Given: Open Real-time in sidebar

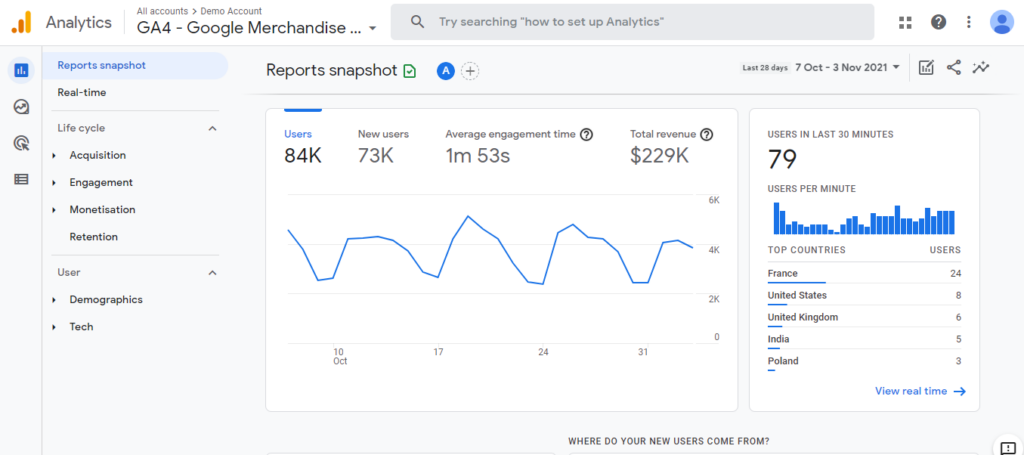Looking at the screenshot, I should [82, 93].
